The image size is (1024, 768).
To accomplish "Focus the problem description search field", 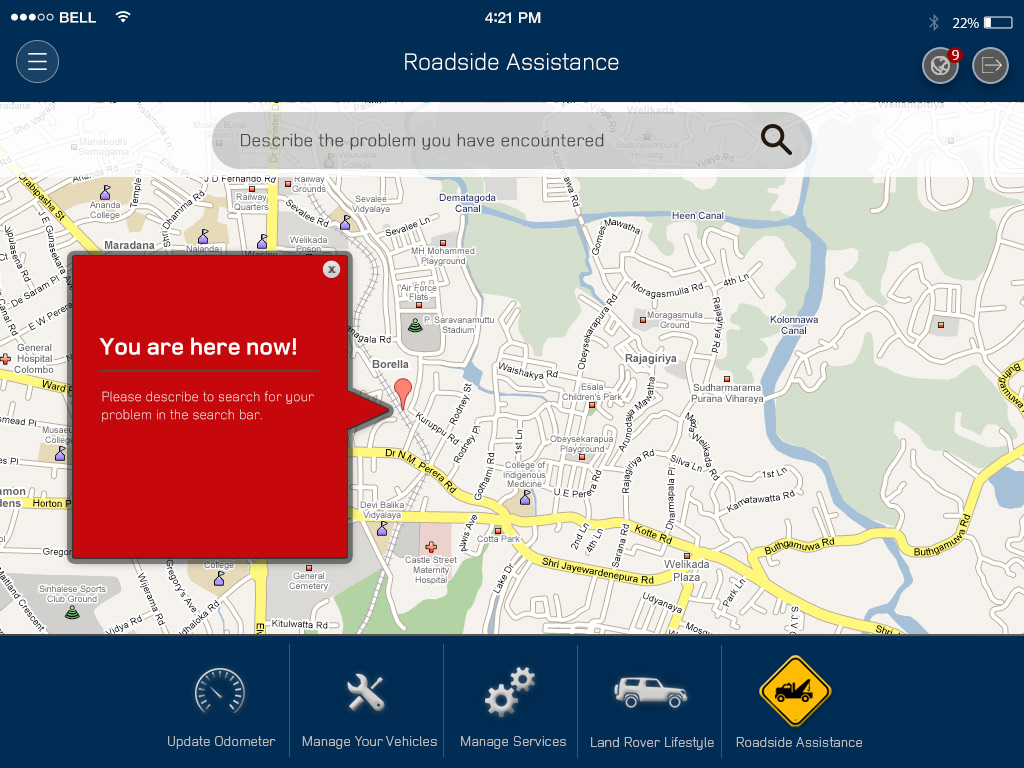I will tap(511, 140).
